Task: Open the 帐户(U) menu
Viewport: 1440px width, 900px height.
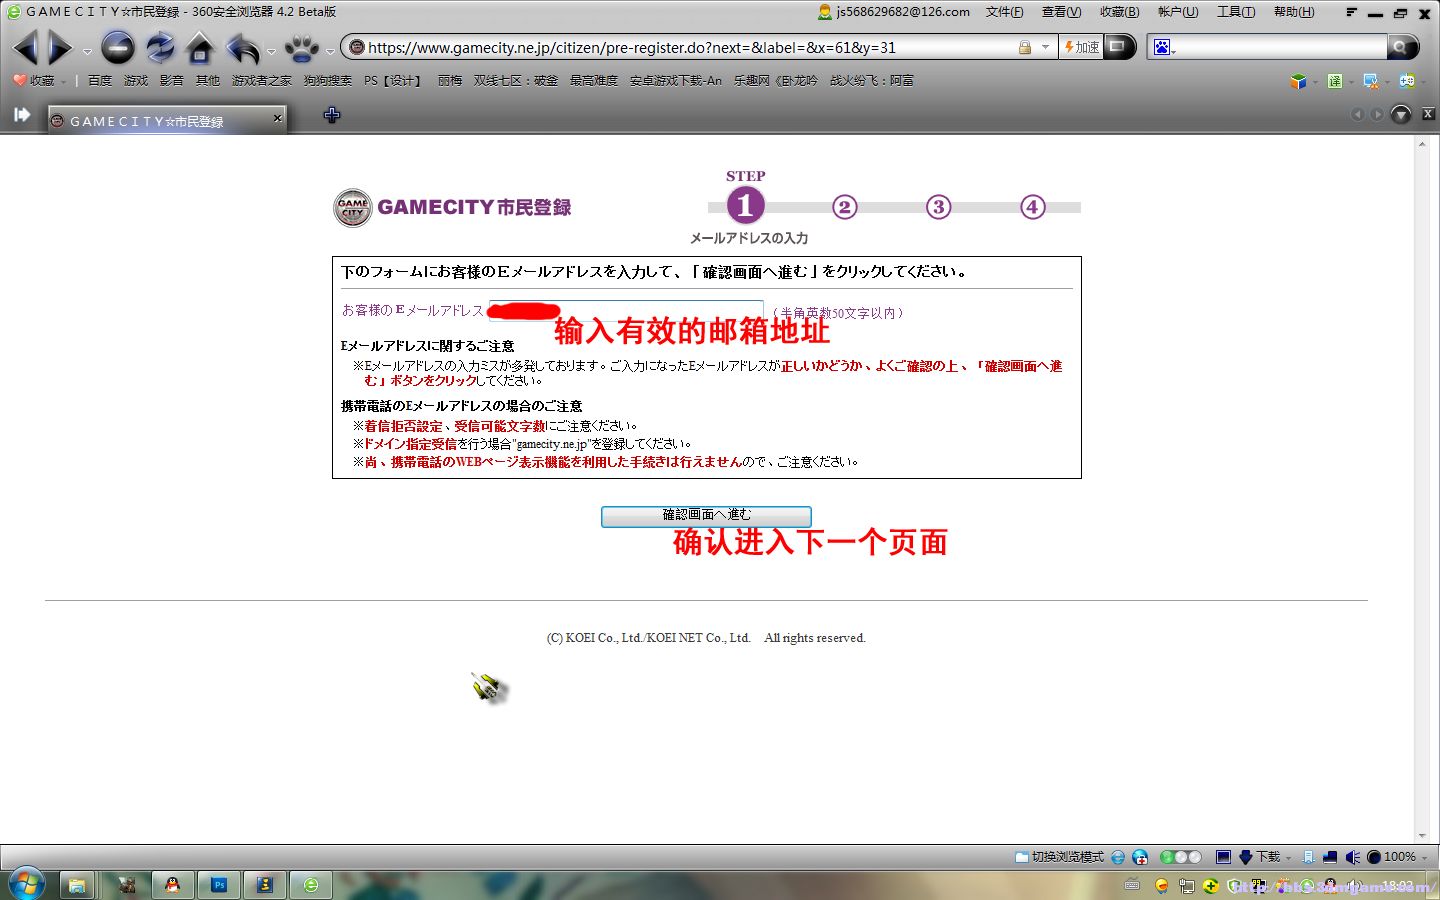Action: [1177, 12]
